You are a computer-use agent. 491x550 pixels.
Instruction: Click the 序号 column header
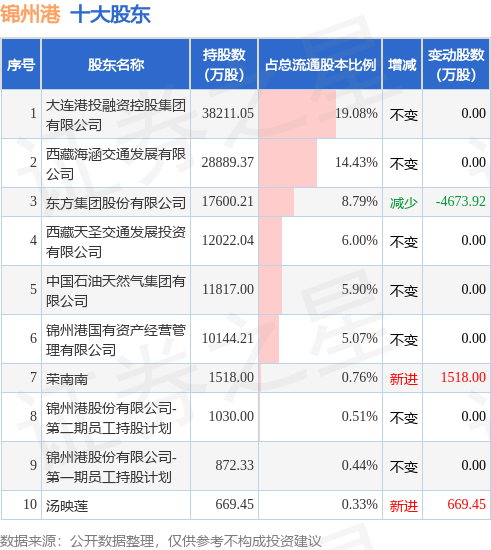pos(21,65)
